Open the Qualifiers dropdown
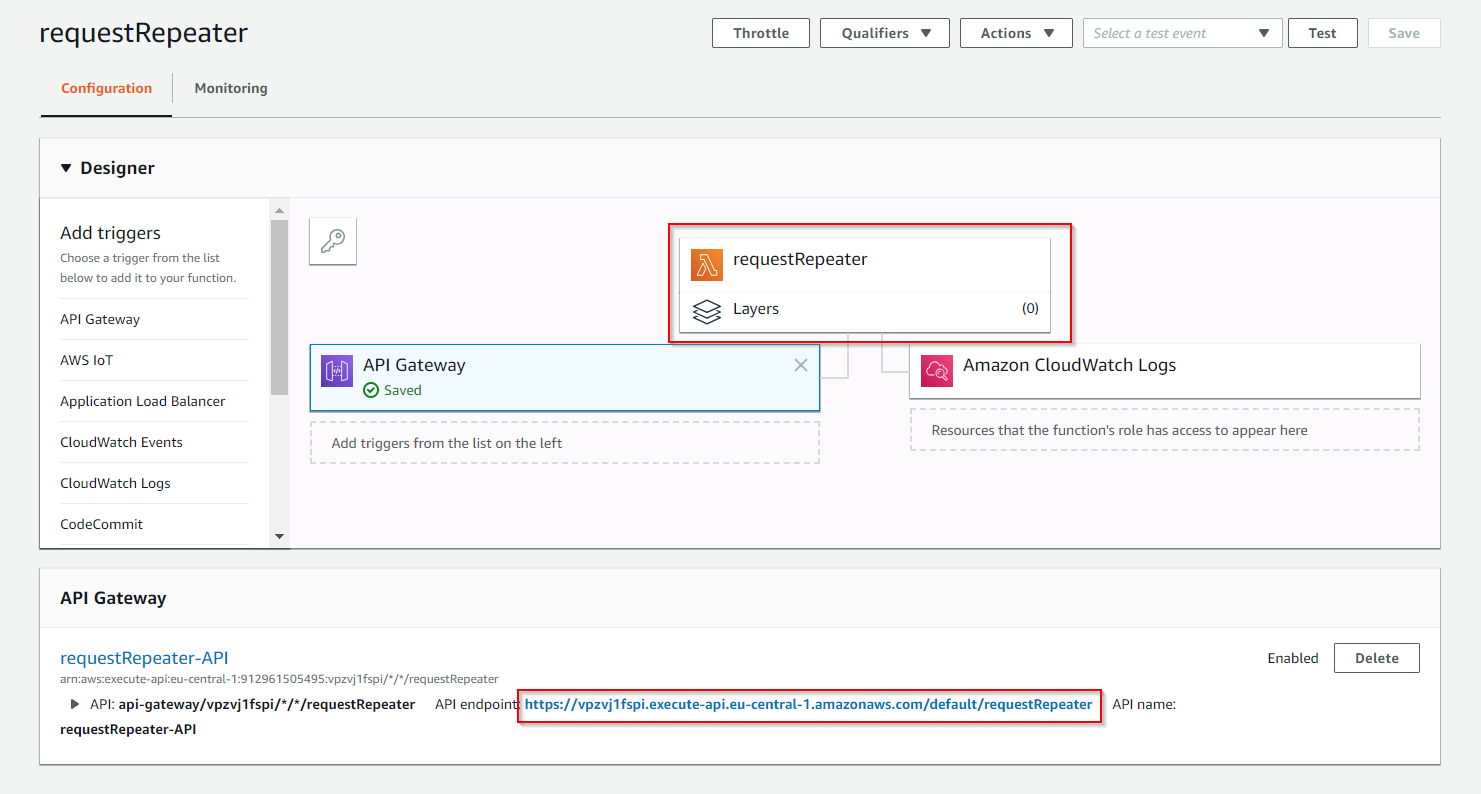 click(x=884, y=32)
